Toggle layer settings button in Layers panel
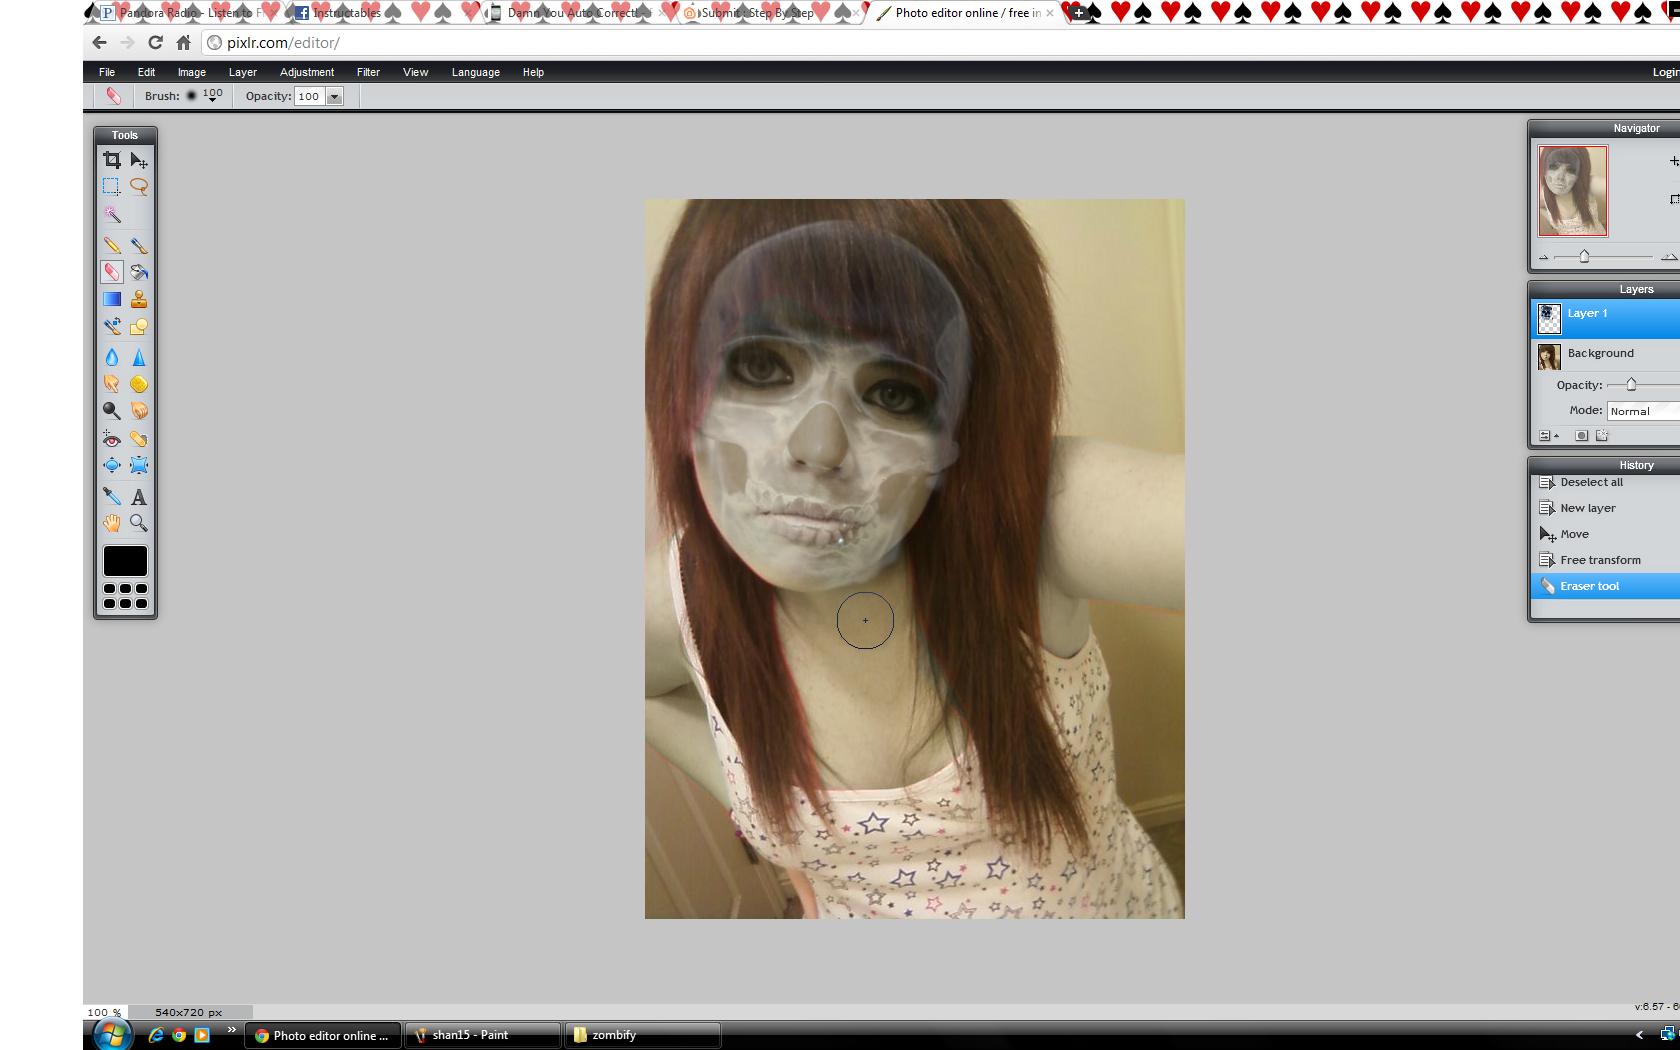Image resolution: width=1680 pixels, height=1050 pixels. [x=1548, y=436]
